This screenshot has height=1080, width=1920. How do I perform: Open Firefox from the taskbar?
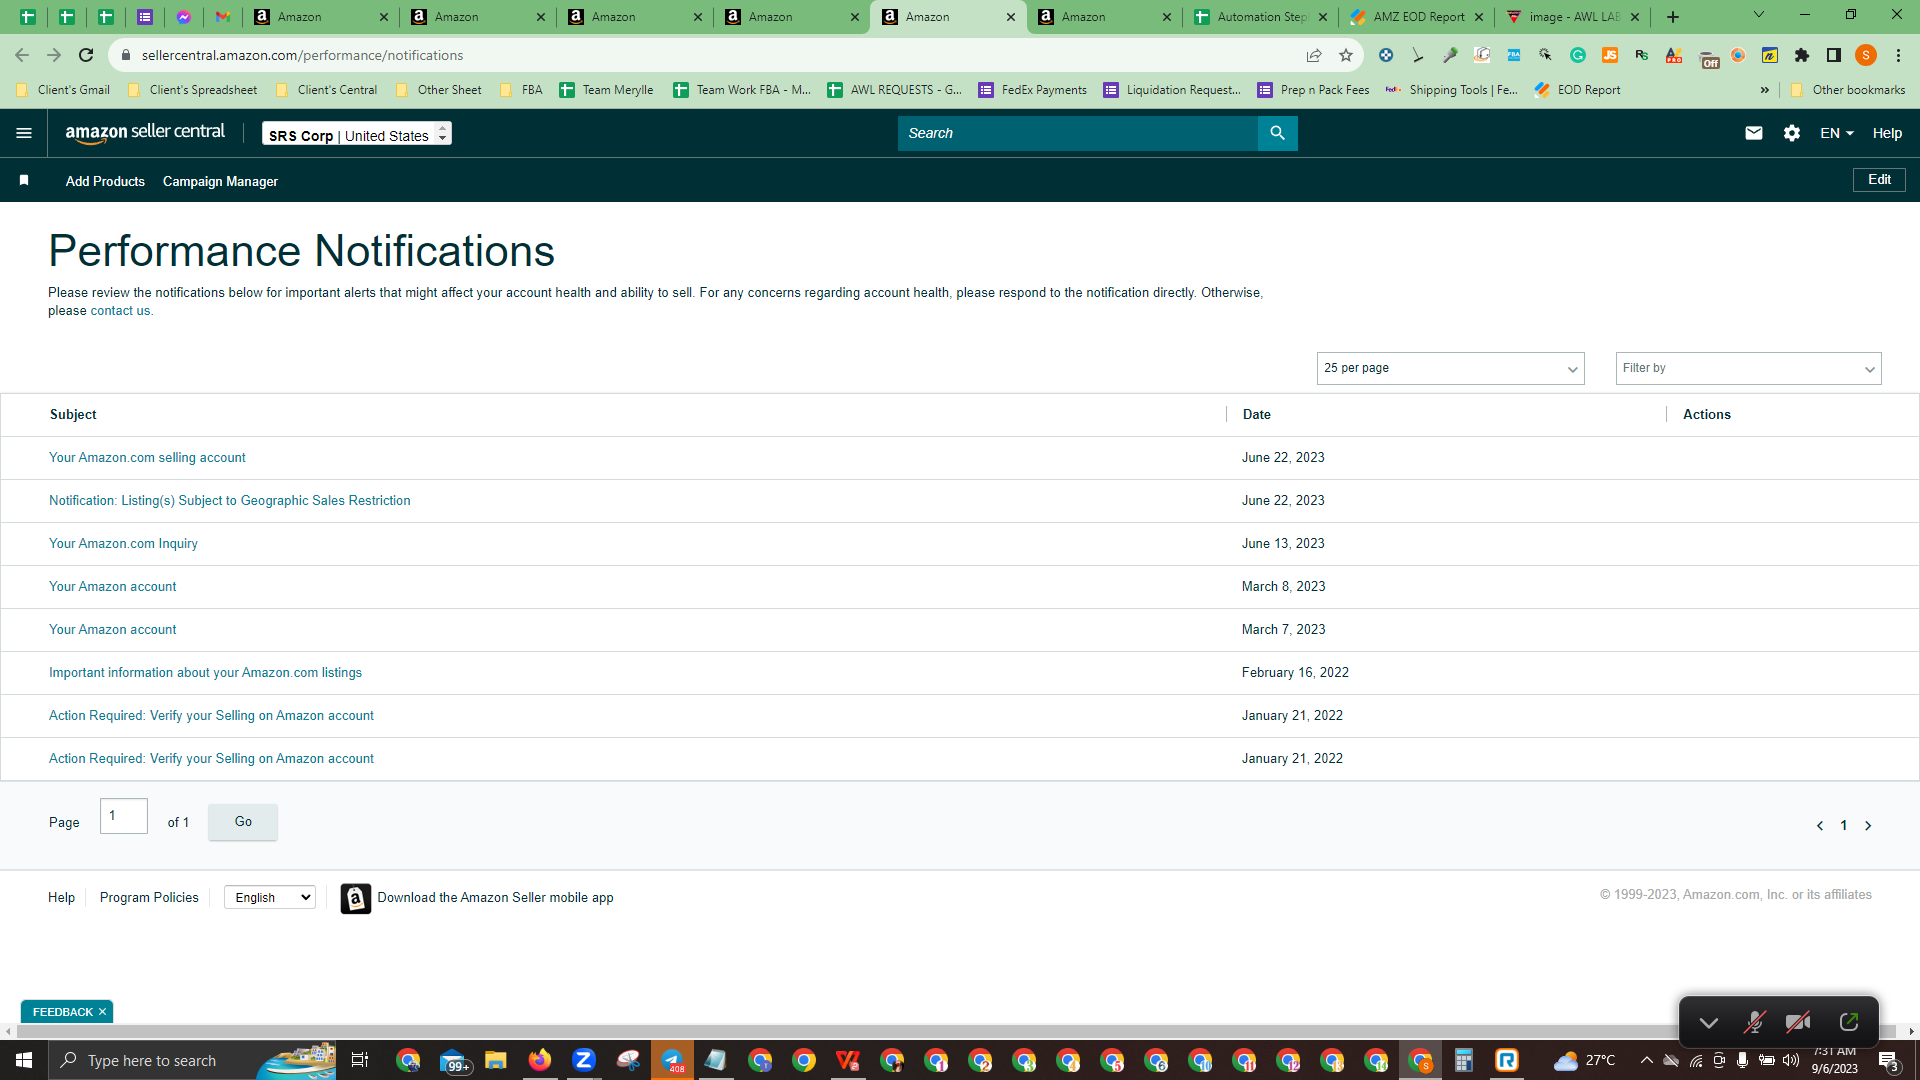tap(540, 1060)
